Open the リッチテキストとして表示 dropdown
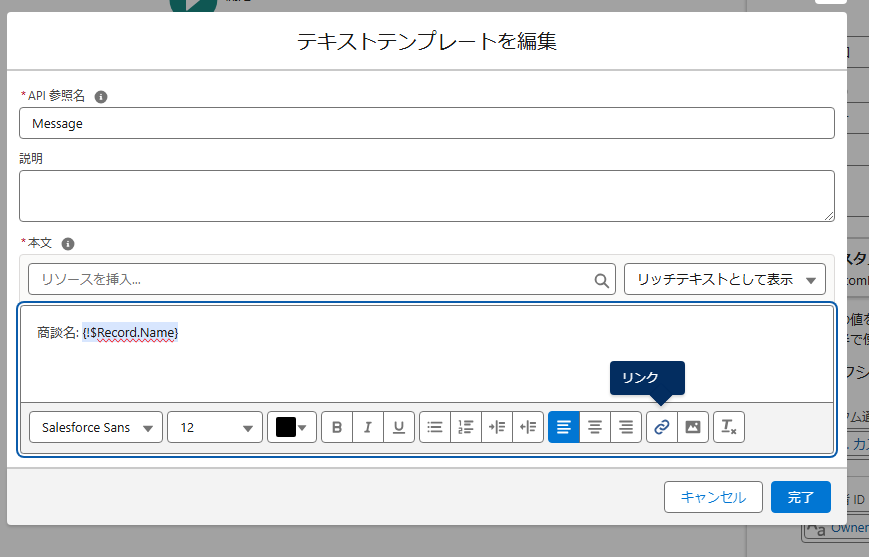 [x=724, y=279]
